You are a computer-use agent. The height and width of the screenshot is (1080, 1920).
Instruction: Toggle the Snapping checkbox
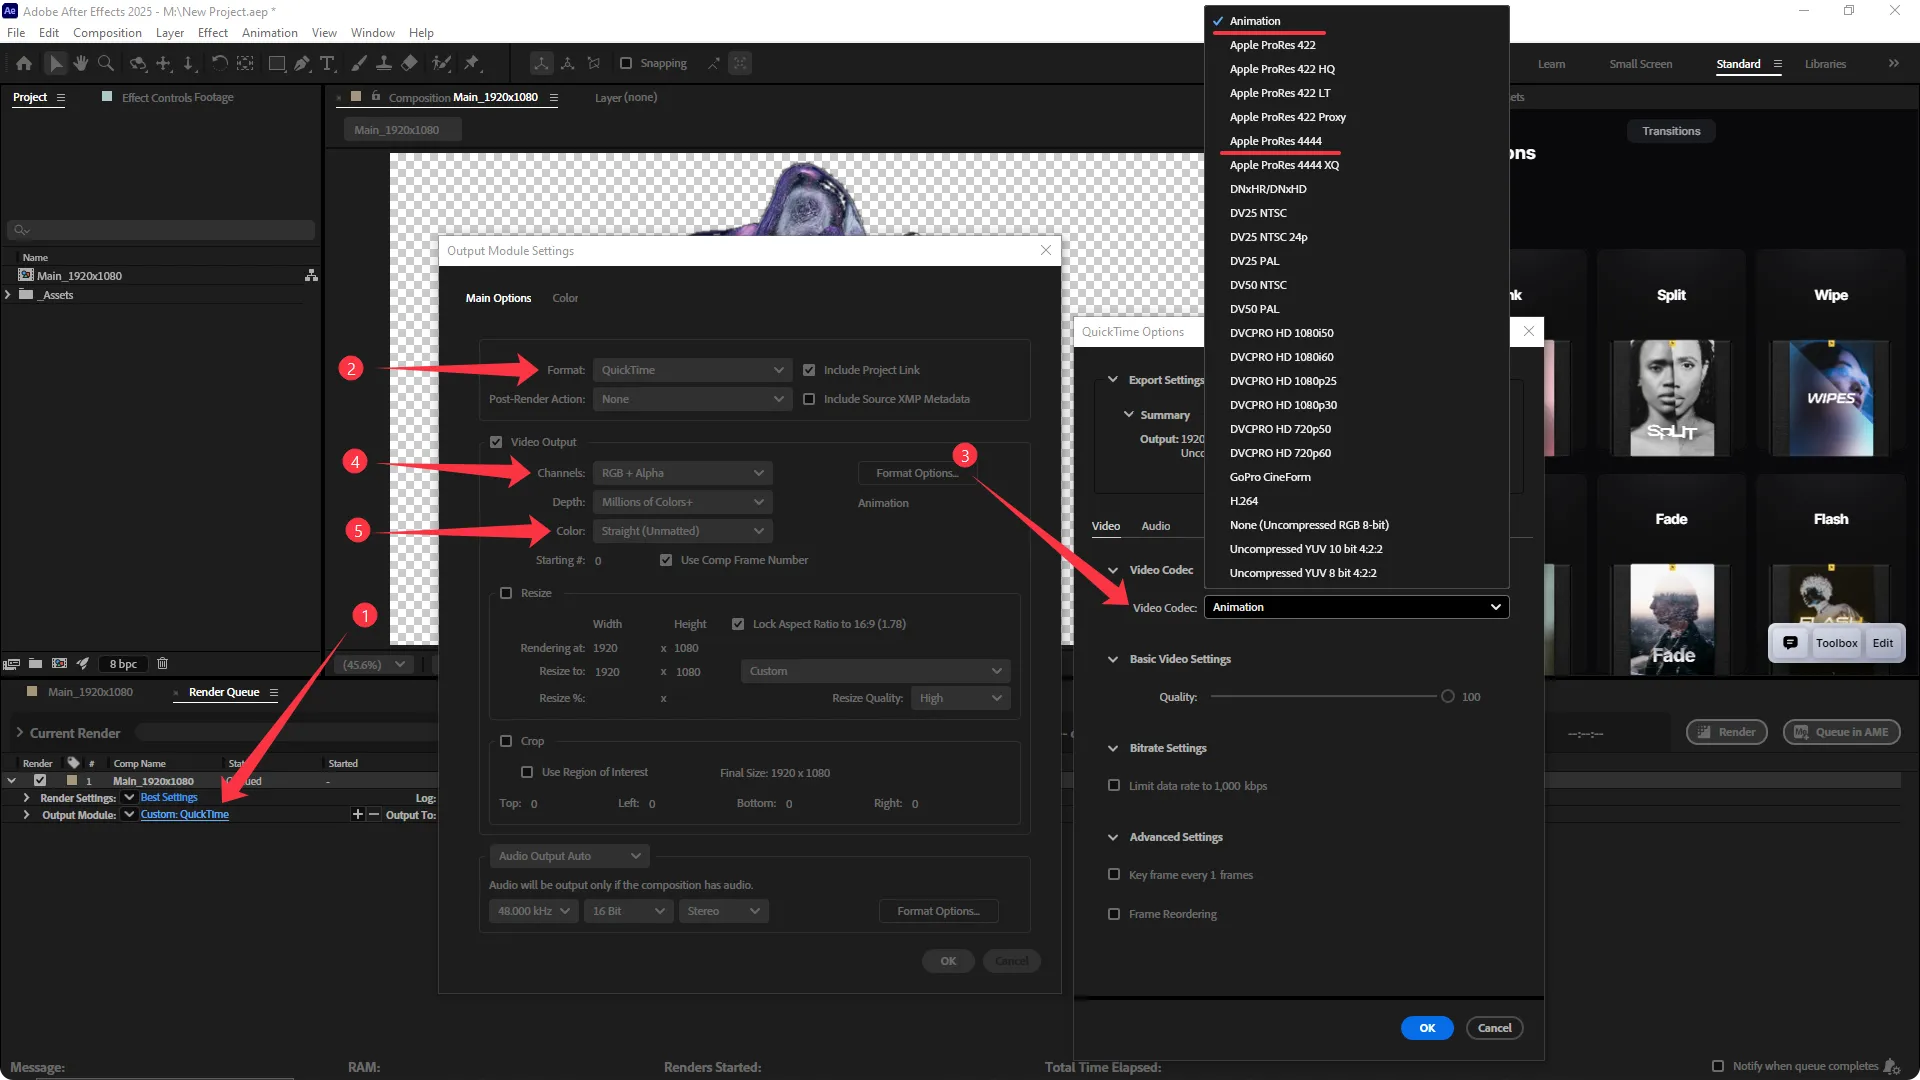click(x=626, y=63)
